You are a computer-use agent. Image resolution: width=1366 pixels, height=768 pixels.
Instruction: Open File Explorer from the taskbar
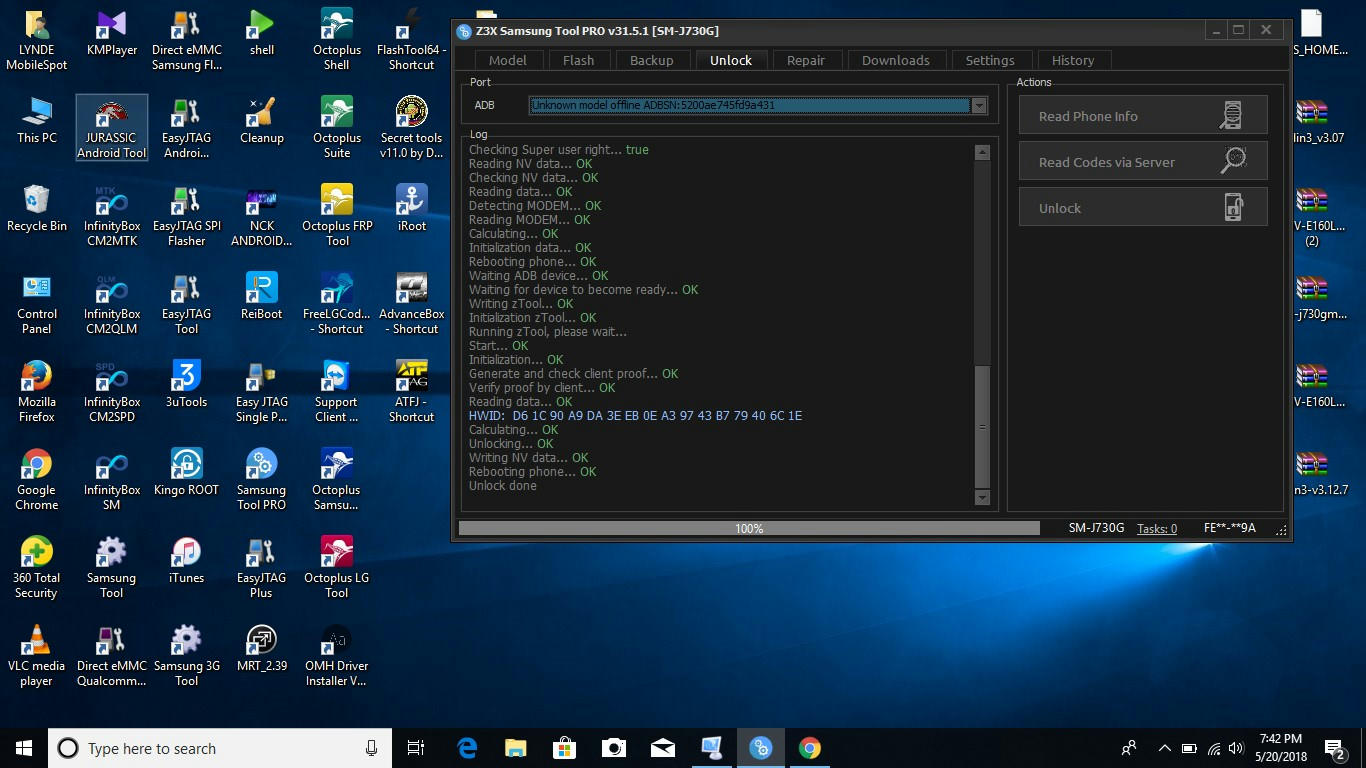(515, 748)
